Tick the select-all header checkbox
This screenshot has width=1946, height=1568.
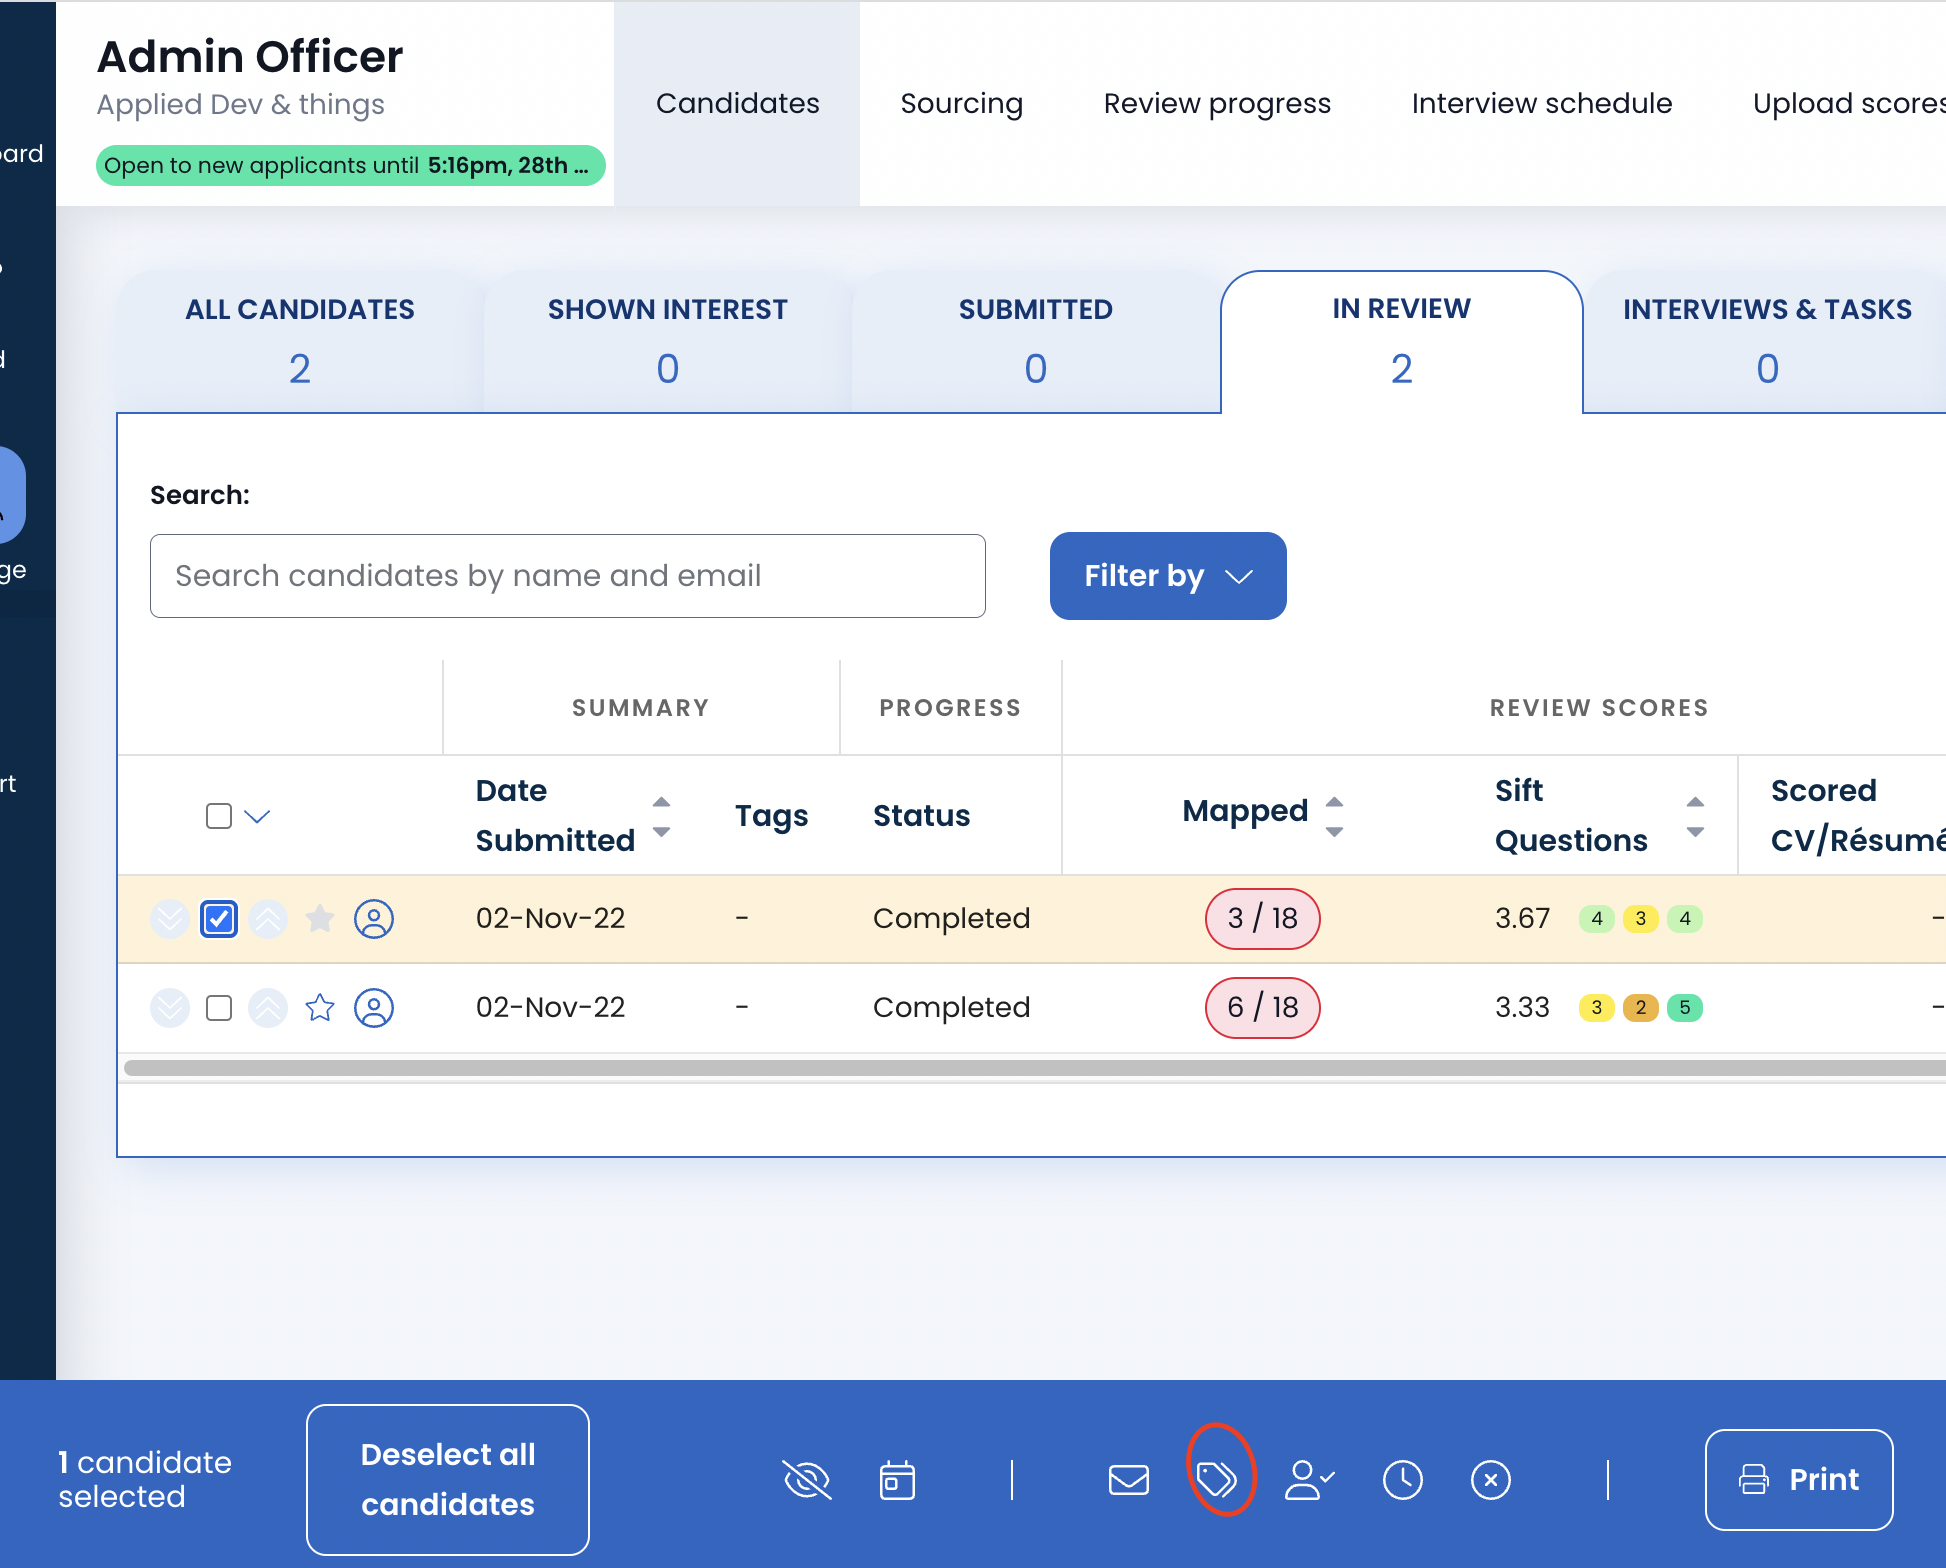tap(219, 816)
